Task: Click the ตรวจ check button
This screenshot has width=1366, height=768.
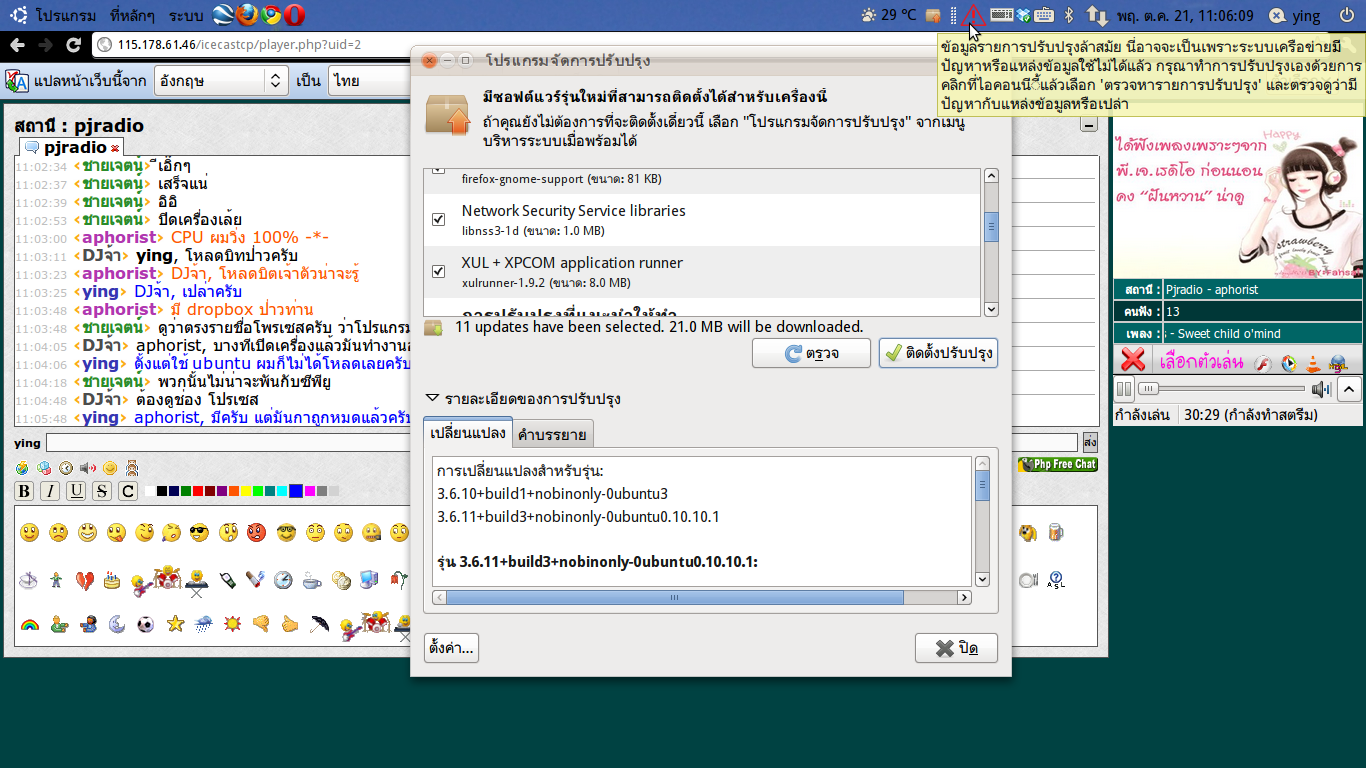Action: click(x=811, y=353)
